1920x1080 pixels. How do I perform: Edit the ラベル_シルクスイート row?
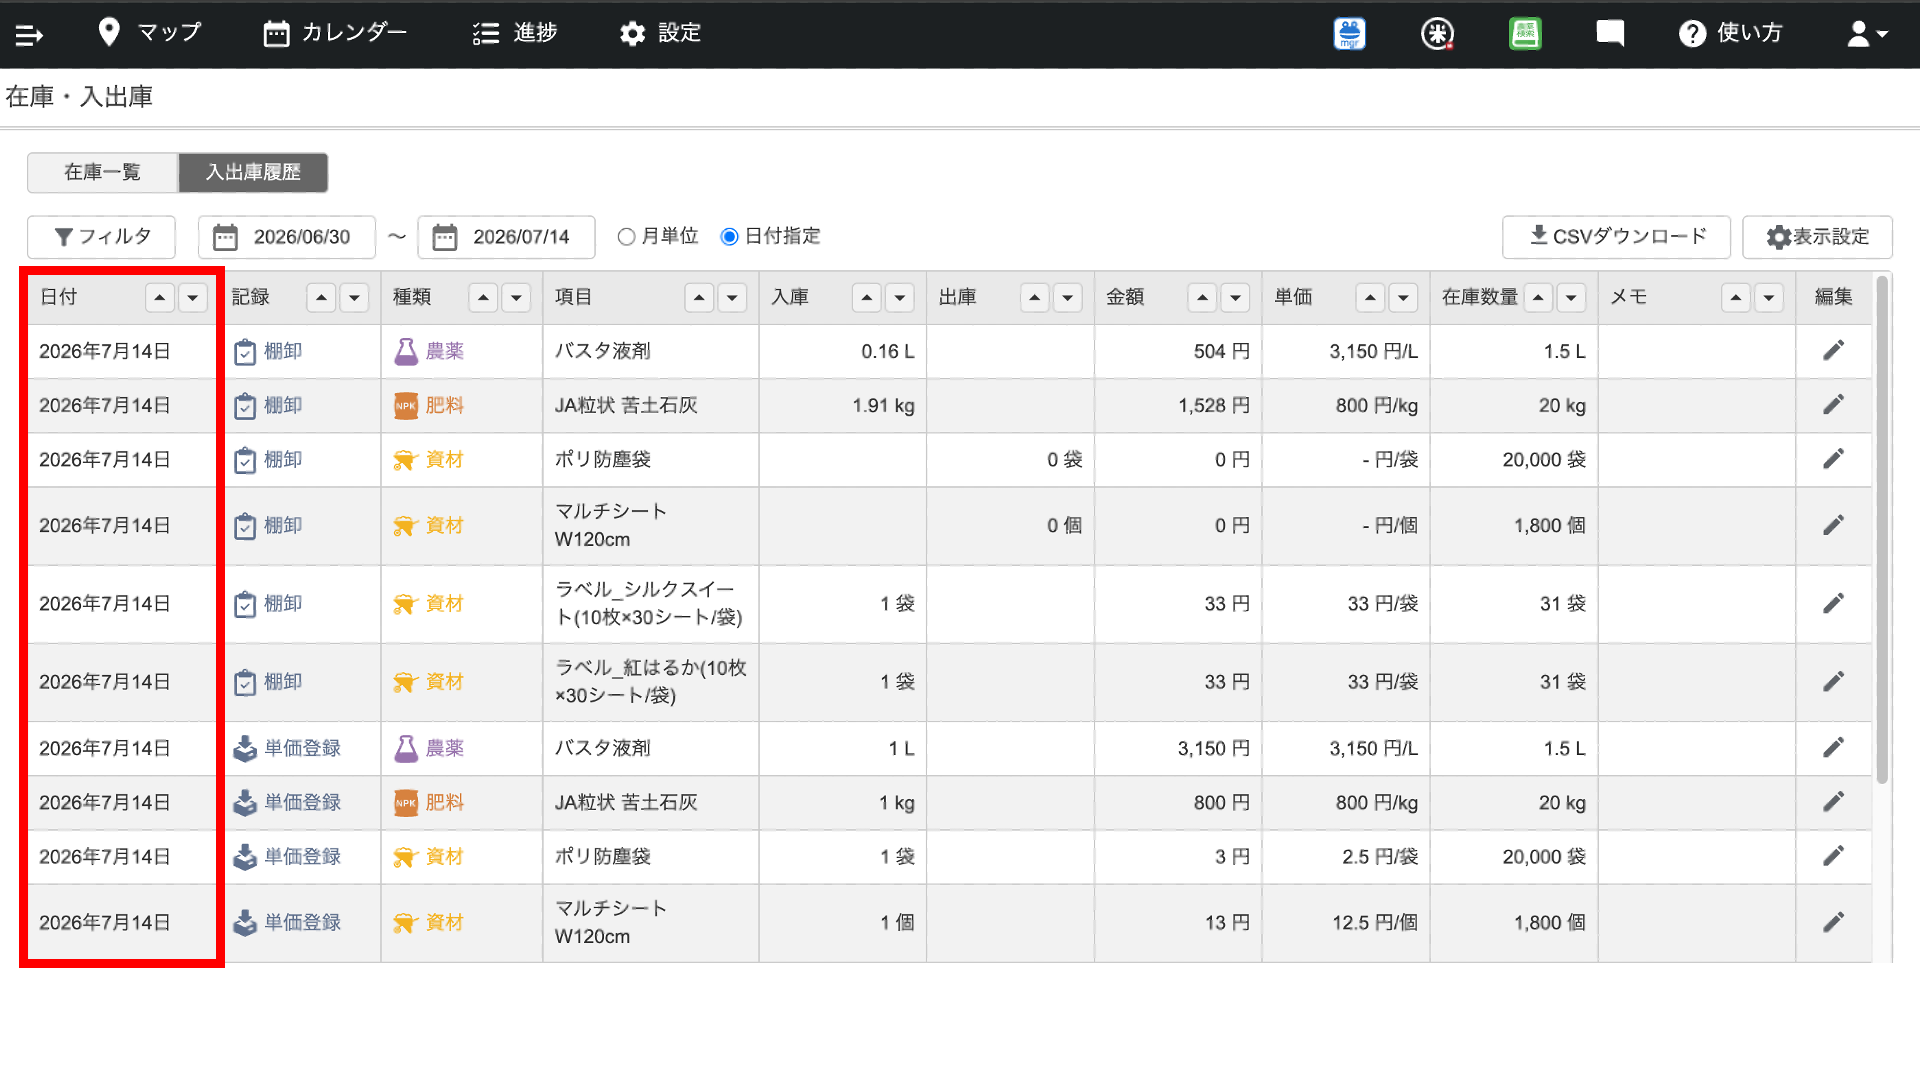point(1833,603)
